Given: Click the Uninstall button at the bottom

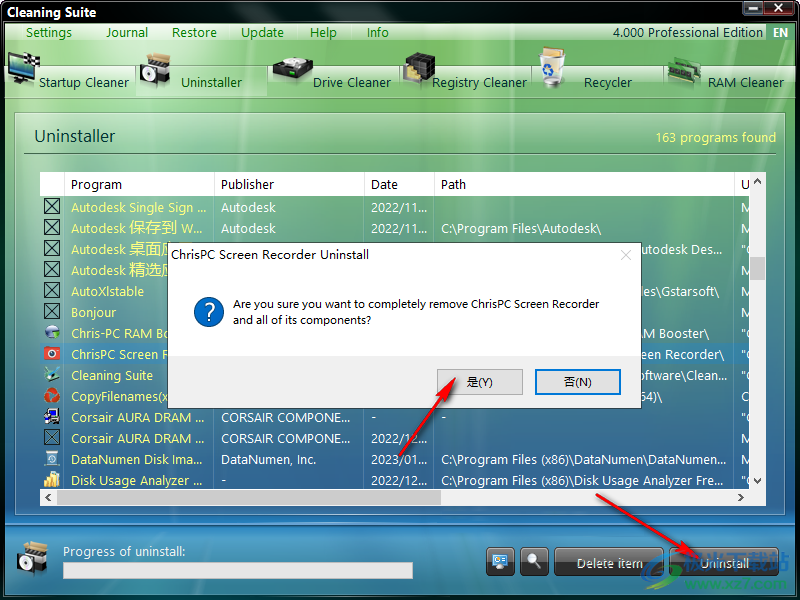Looking at the screenshot, I should pos(724,562).
